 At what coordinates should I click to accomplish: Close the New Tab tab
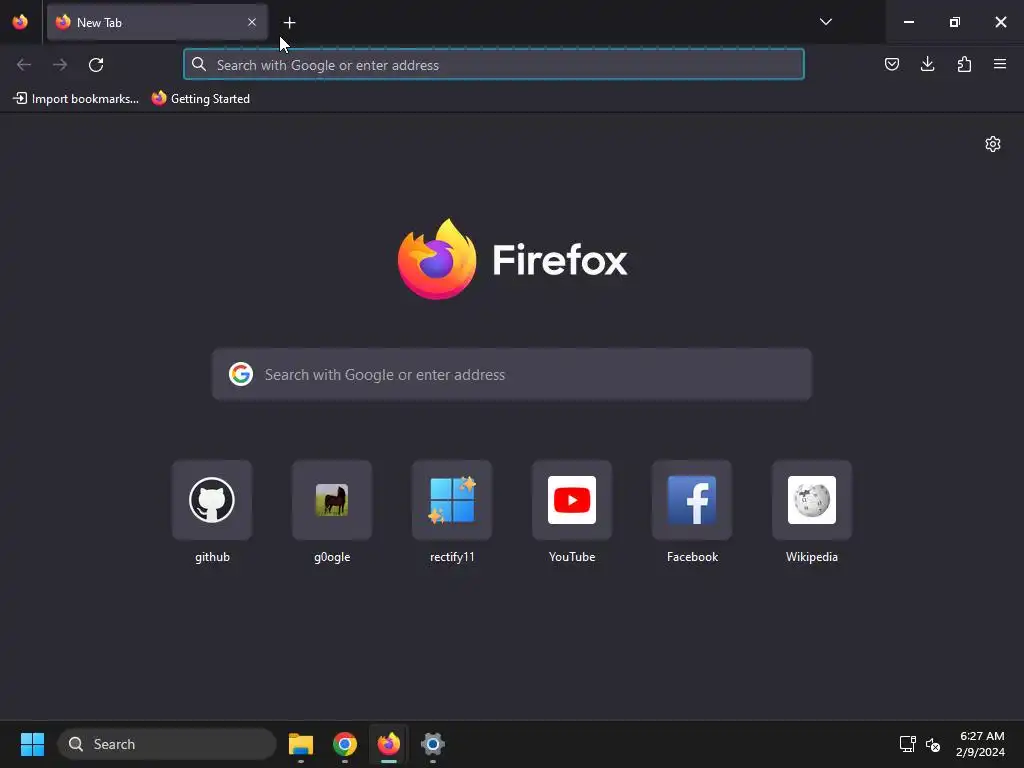point(251,22)
